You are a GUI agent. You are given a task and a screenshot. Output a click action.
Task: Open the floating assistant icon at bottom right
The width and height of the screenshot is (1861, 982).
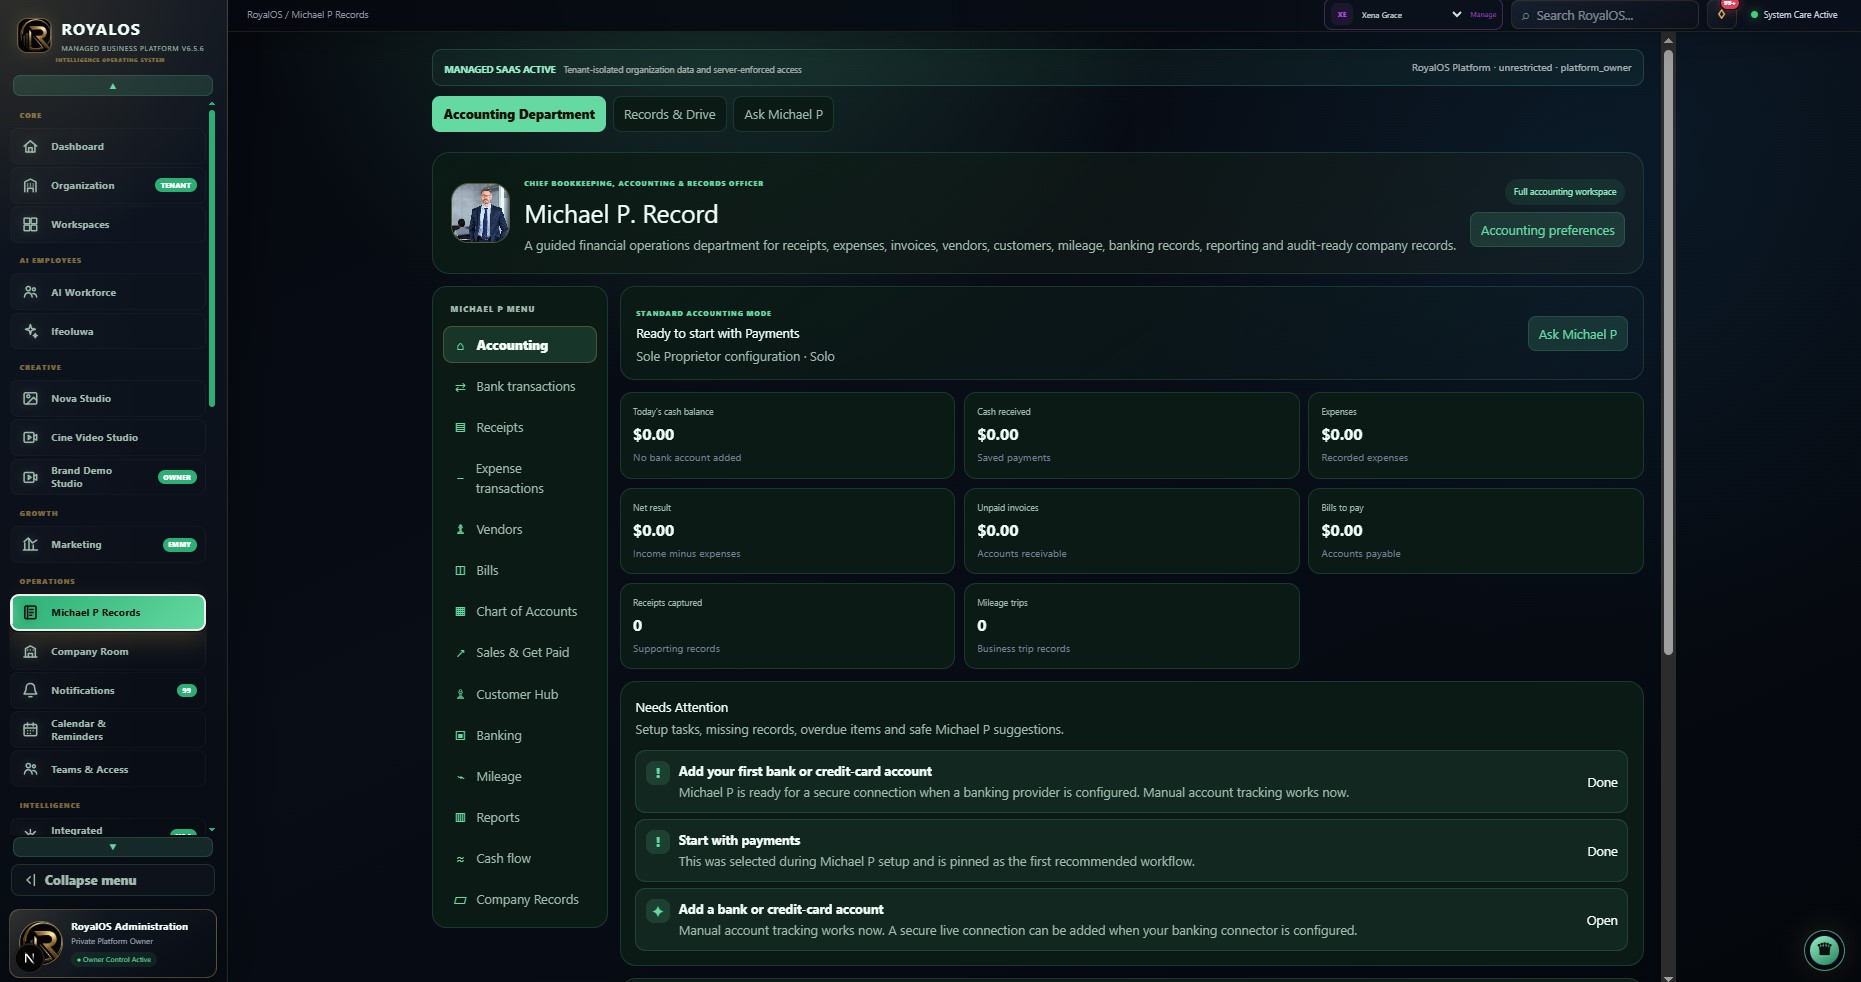1824,950
